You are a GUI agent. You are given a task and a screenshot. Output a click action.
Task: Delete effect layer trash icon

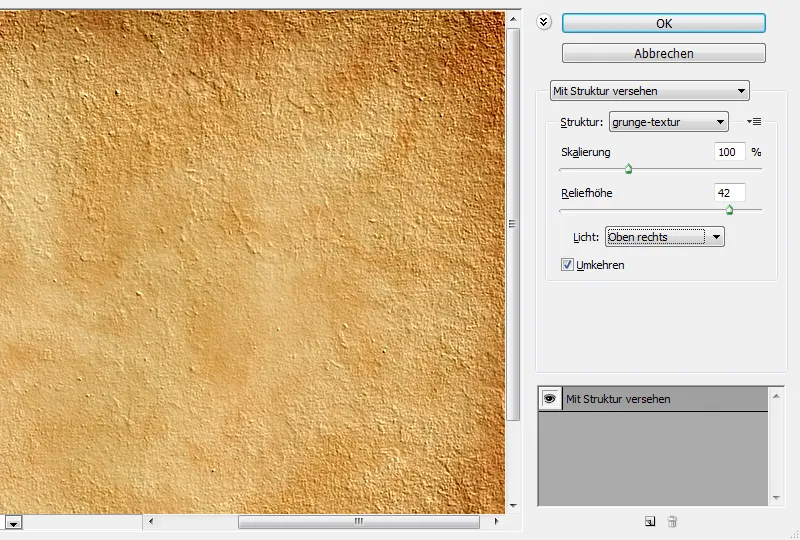click(672, 521)
